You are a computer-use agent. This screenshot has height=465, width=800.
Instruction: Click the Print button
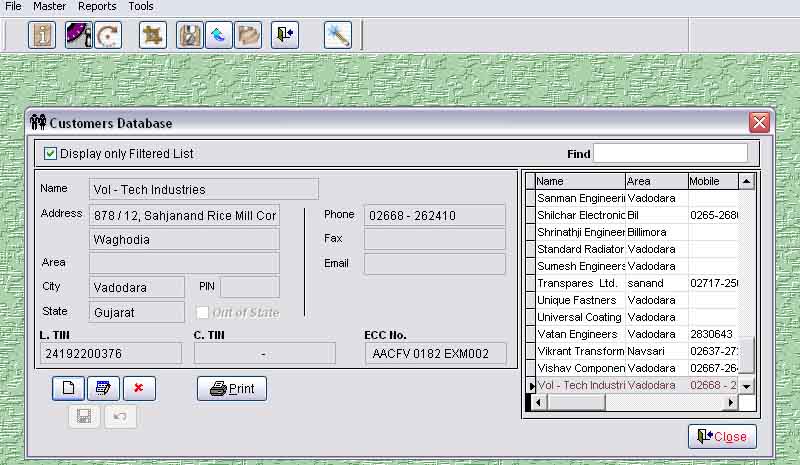(x=232, y=389)
